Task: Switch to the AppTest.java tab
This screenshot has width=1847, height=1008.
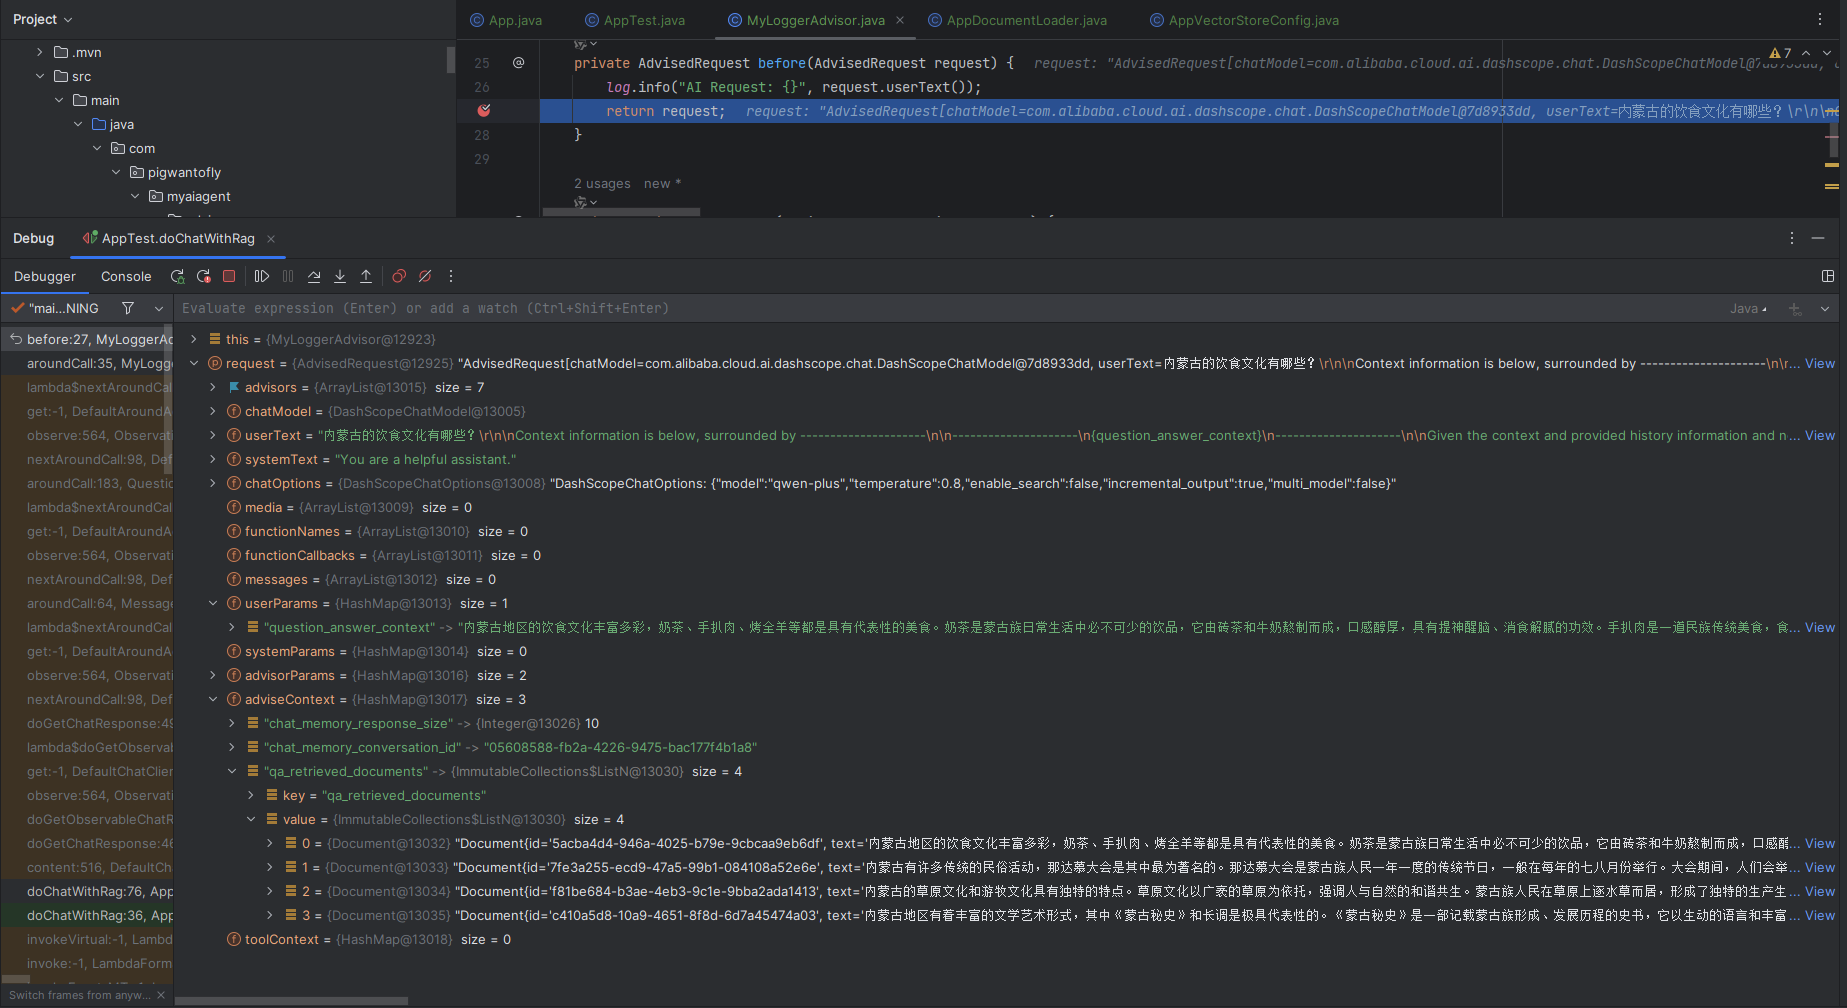Action: 636,20
